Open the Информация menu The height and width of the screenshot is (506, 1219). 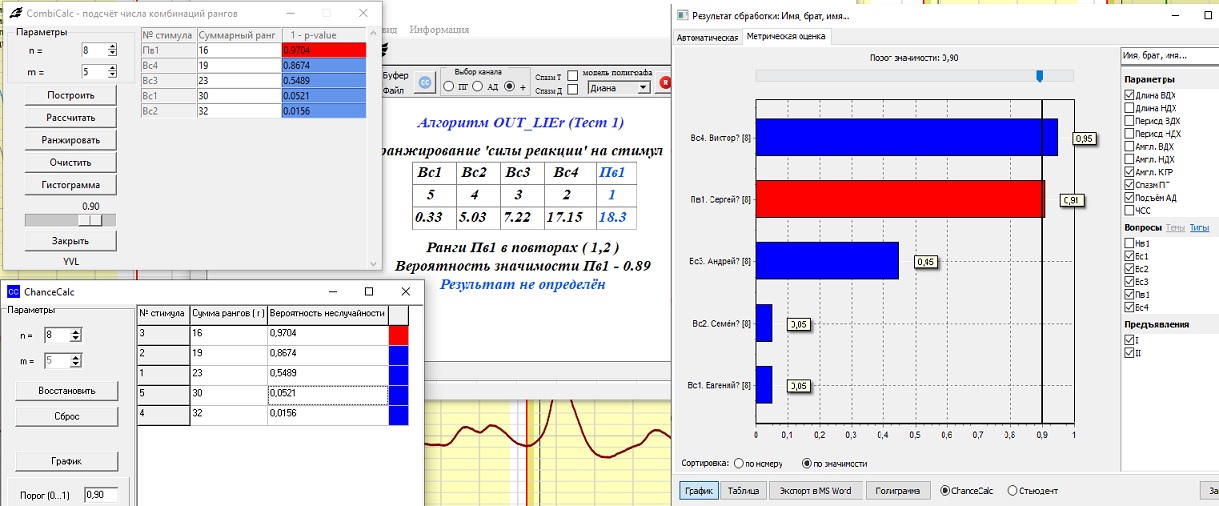coord(439,30)
